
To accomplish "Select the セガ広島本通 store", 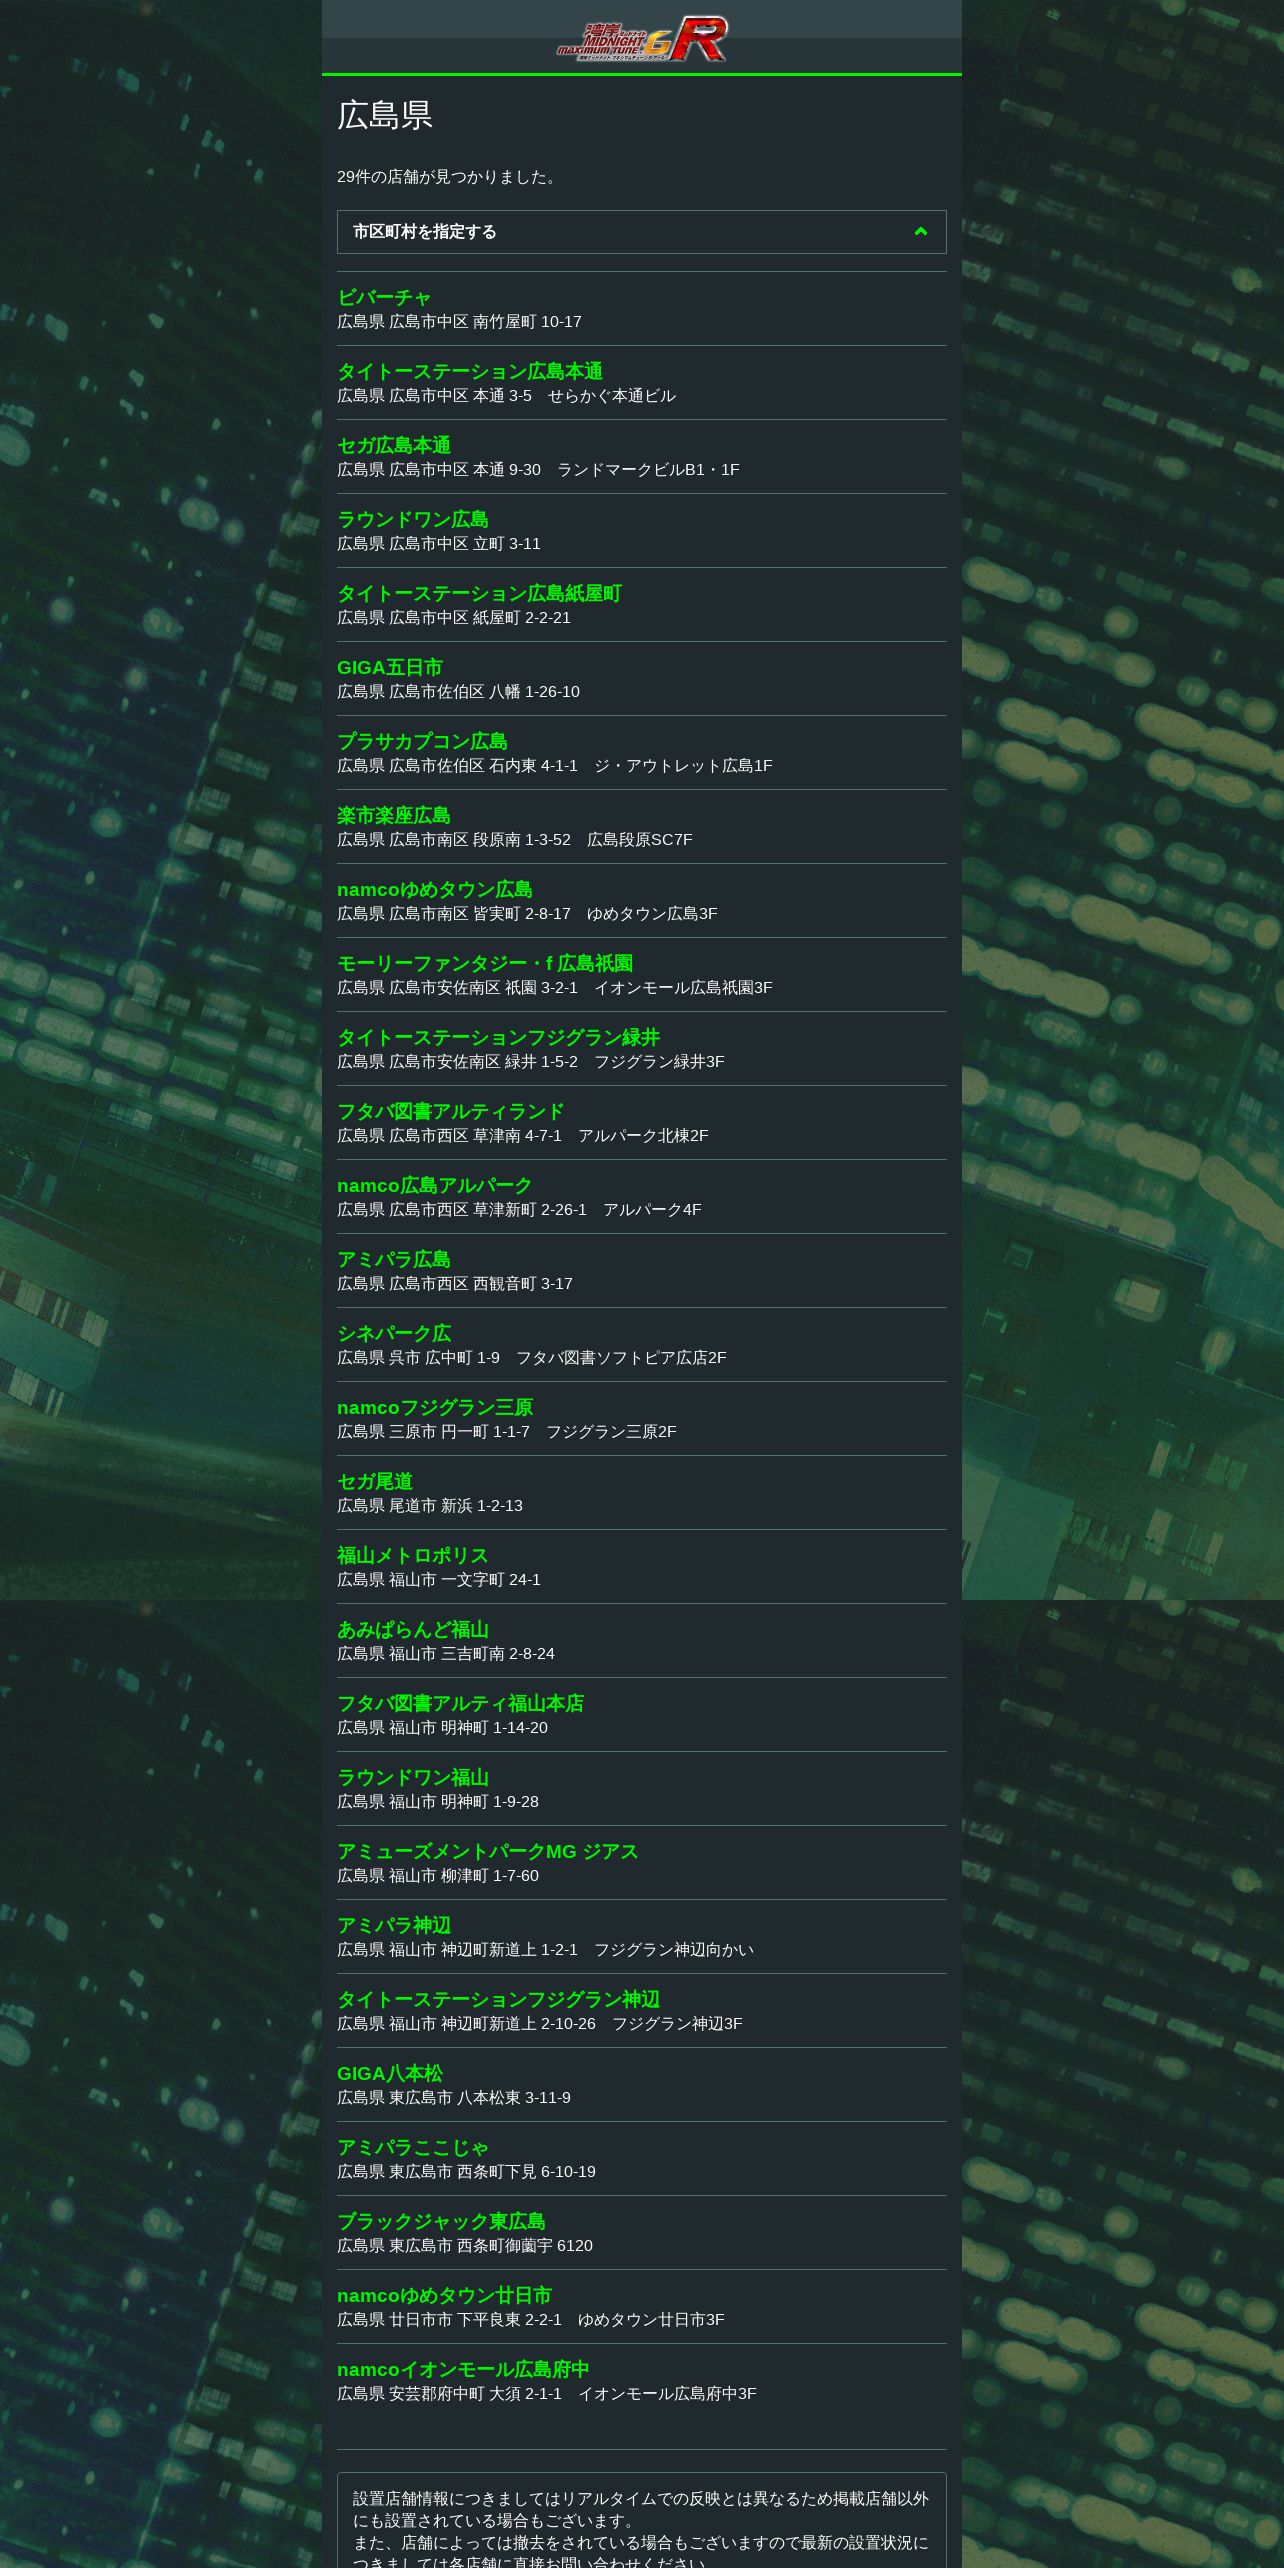I will click(394, 446).
